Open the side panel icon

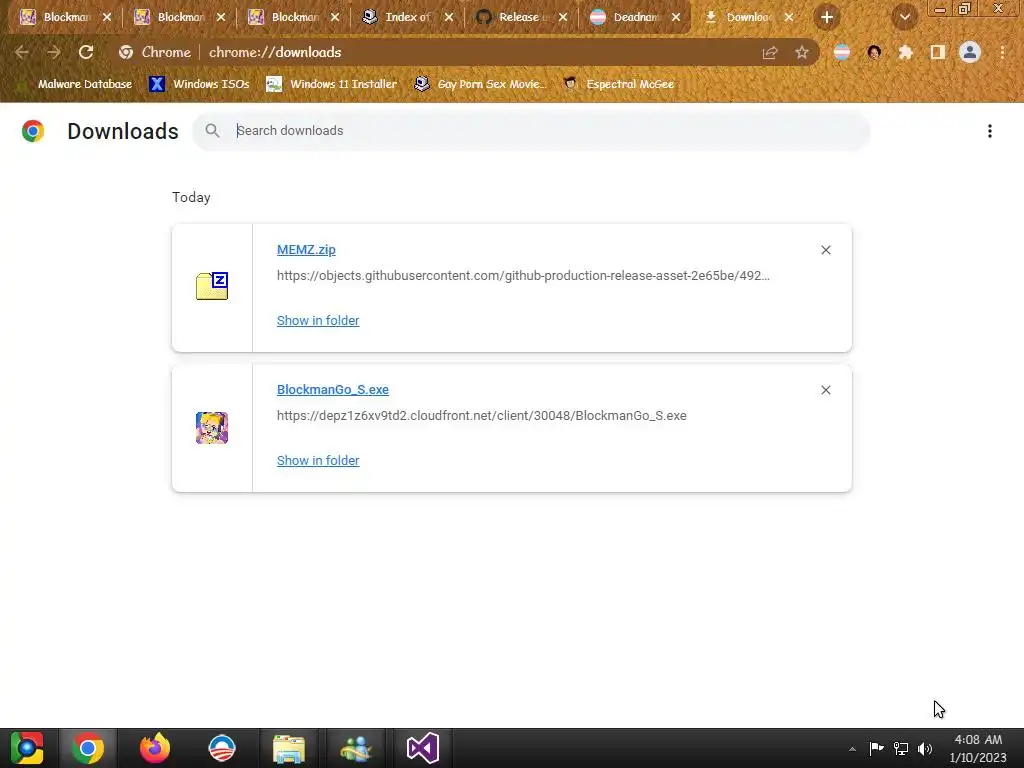pyautogui.click(x=938, y=52)
